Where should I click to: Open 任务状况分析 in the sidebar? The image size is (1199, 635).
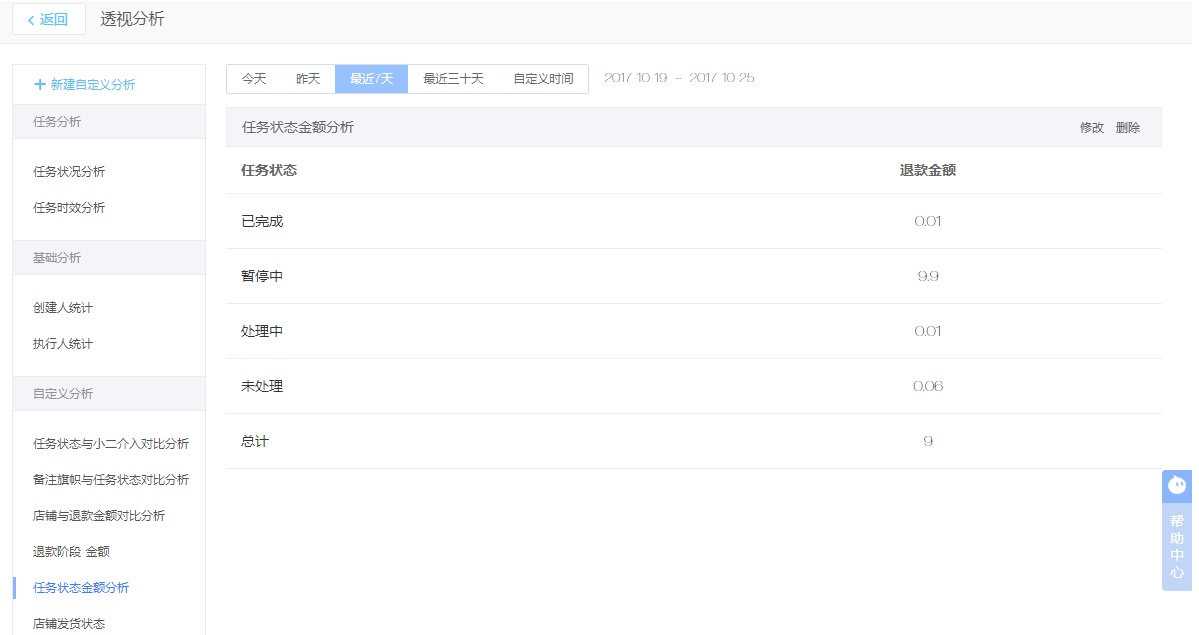point(69,172)
